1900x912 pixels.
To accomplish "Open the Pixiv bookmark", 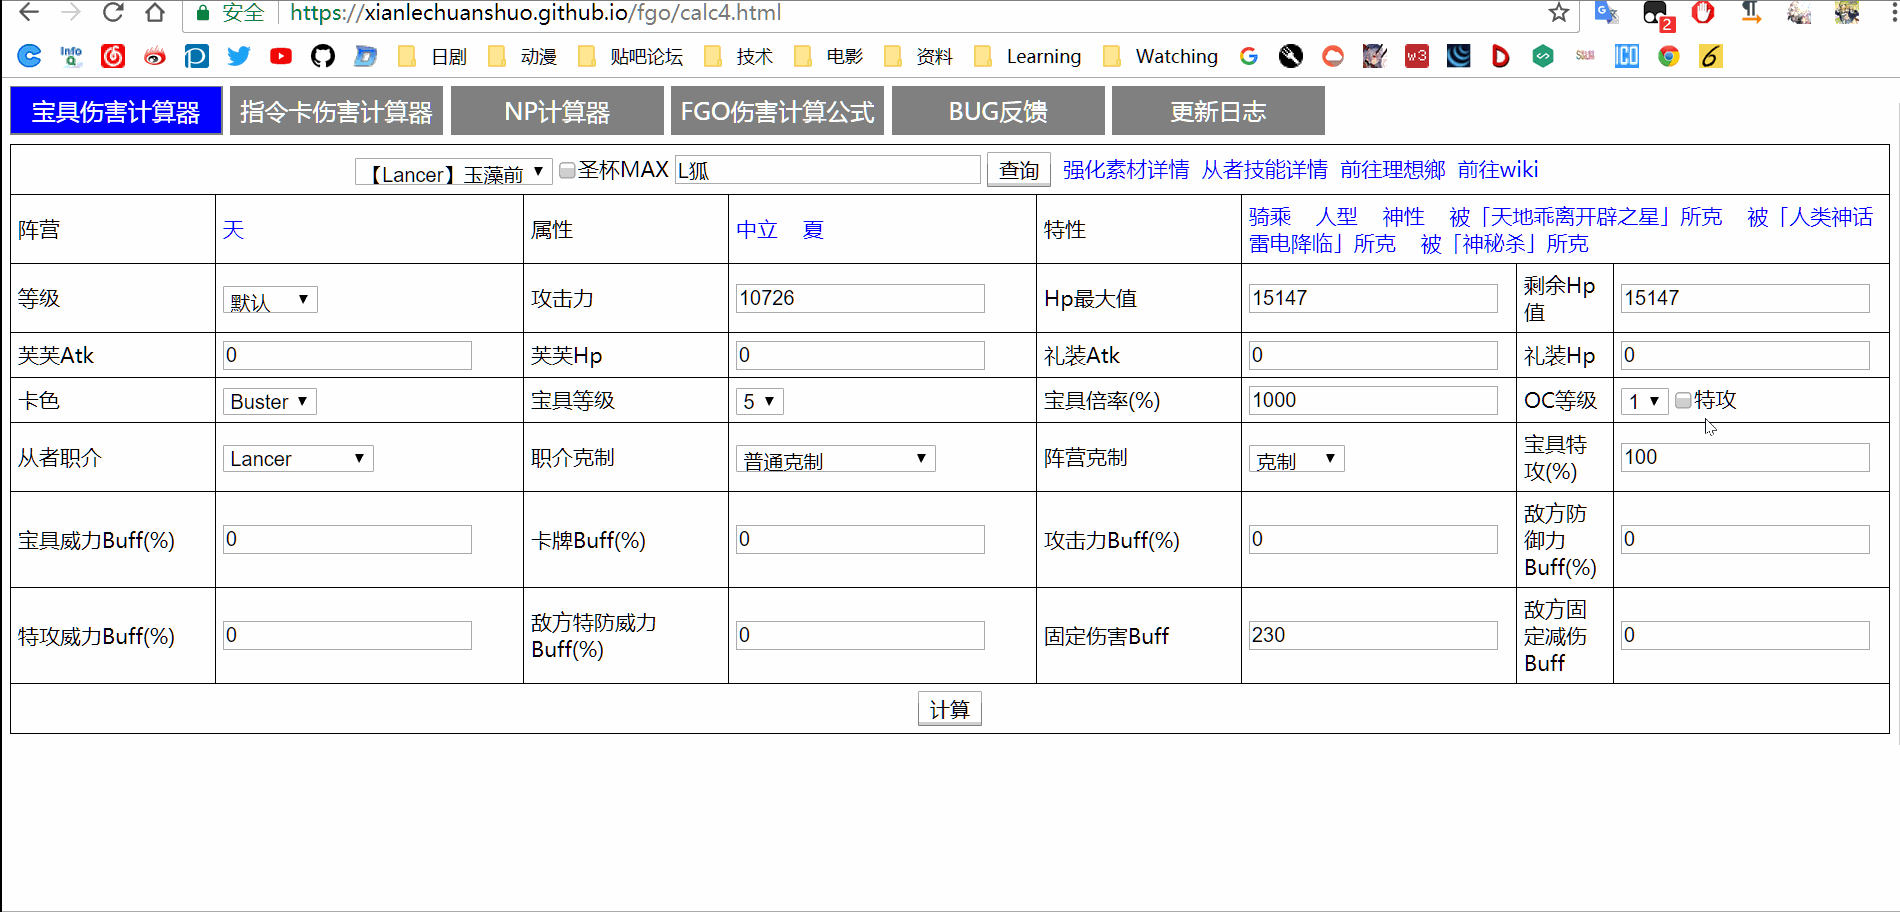I will [x=196, y=56].
